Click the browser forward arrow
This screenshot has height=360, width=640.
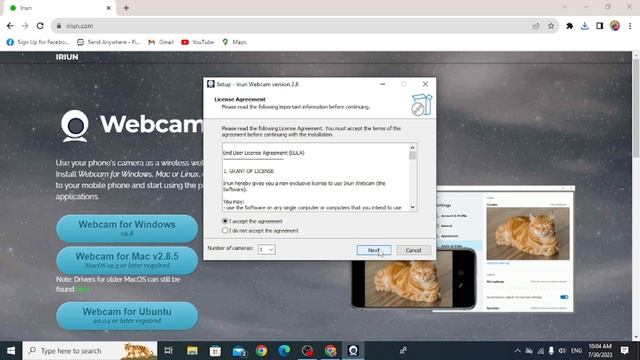point(25,26)
